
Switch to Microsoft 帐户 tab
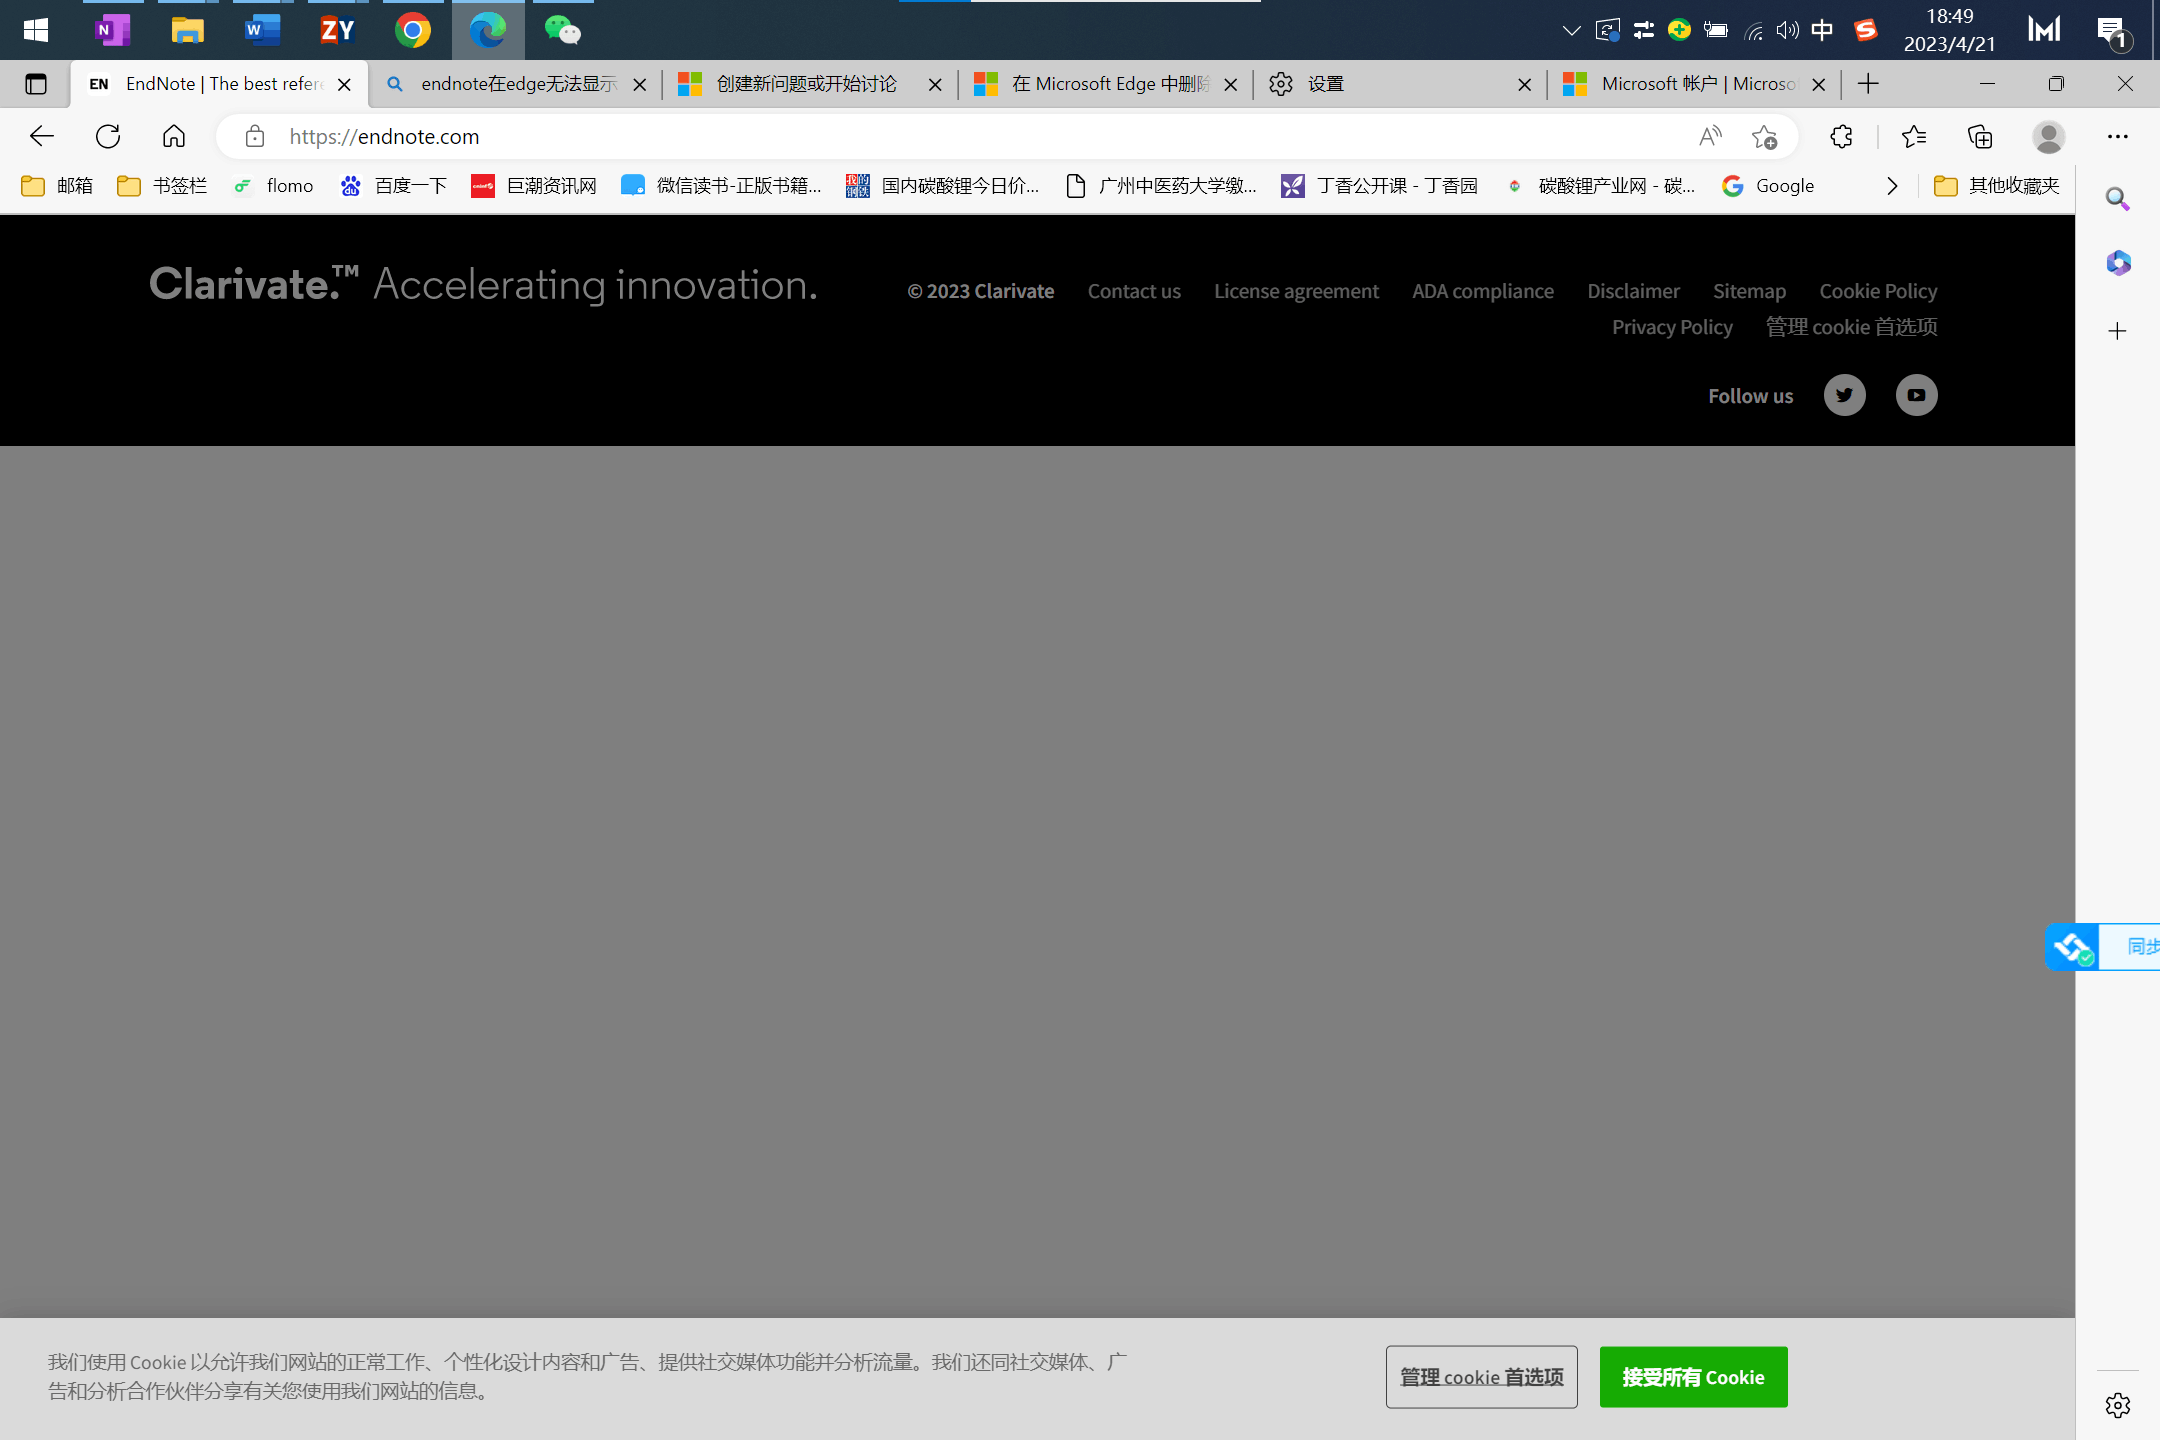pyautogui.click(x=1690, y=84)
